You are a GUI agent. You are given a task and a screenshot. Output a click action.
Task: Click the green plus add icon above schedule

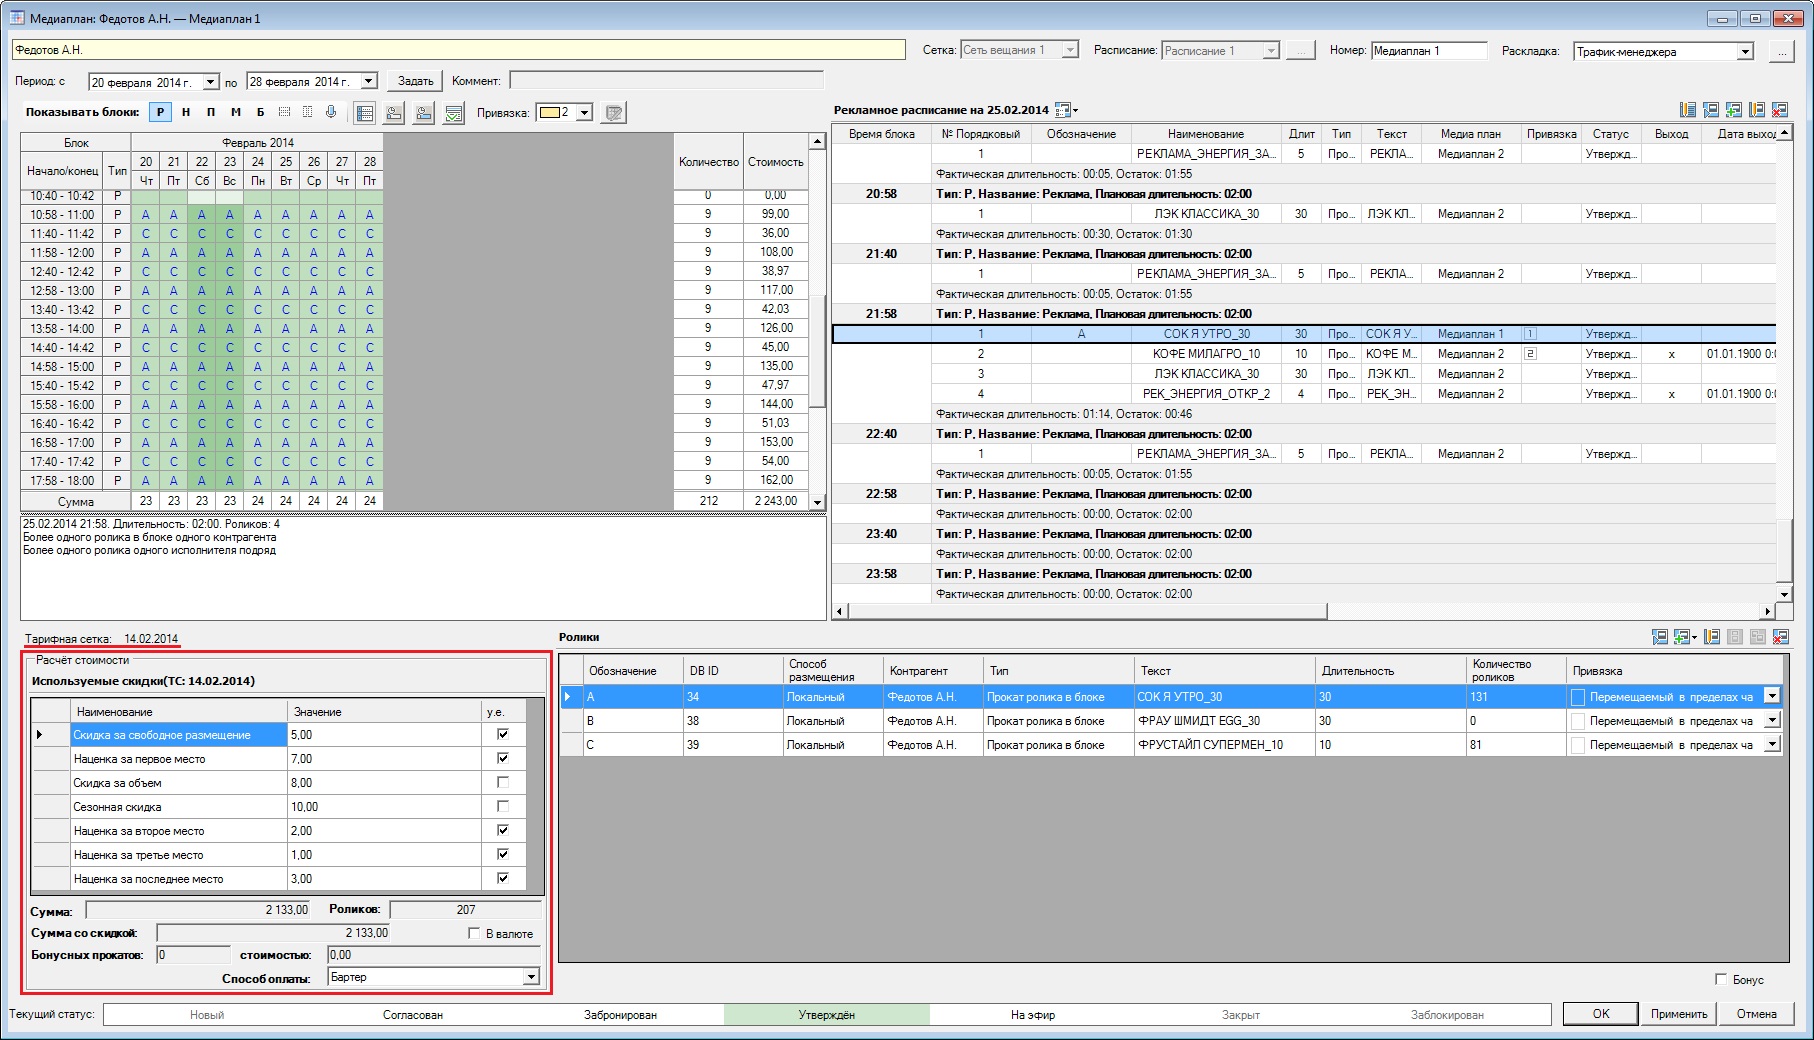(1734, 110)
